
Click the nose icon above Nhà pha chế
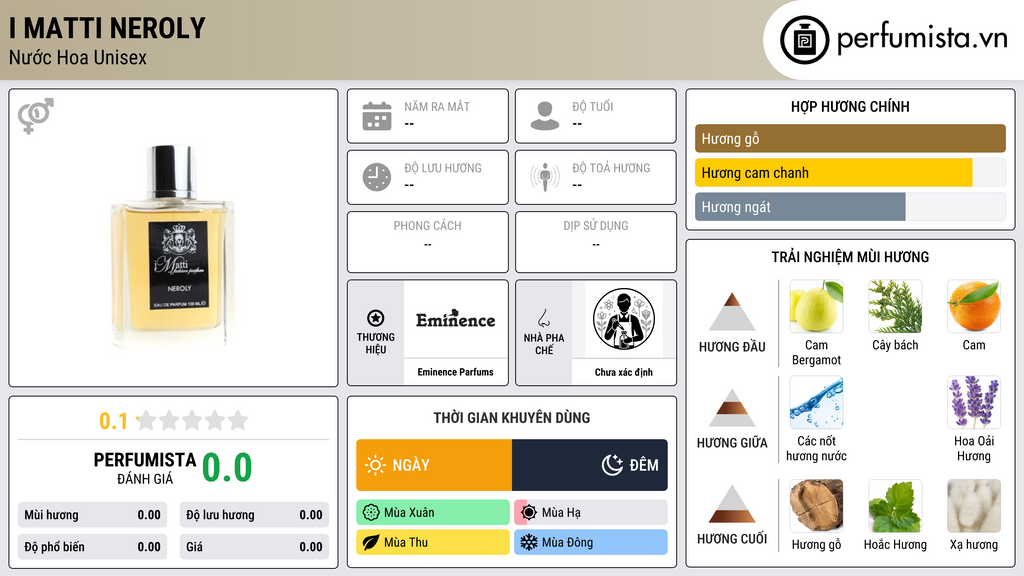543,318
